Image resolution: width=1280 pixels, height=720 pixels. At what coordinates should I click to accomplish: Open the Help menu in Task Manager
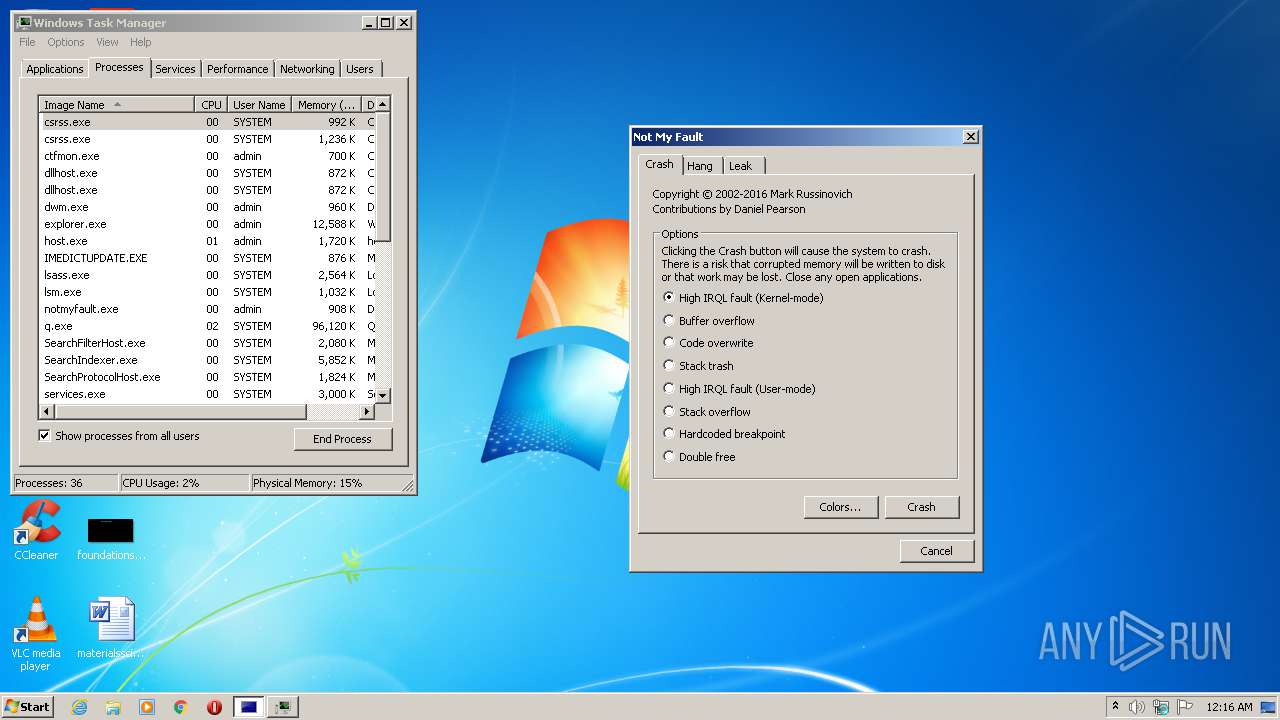pos(141,42)
